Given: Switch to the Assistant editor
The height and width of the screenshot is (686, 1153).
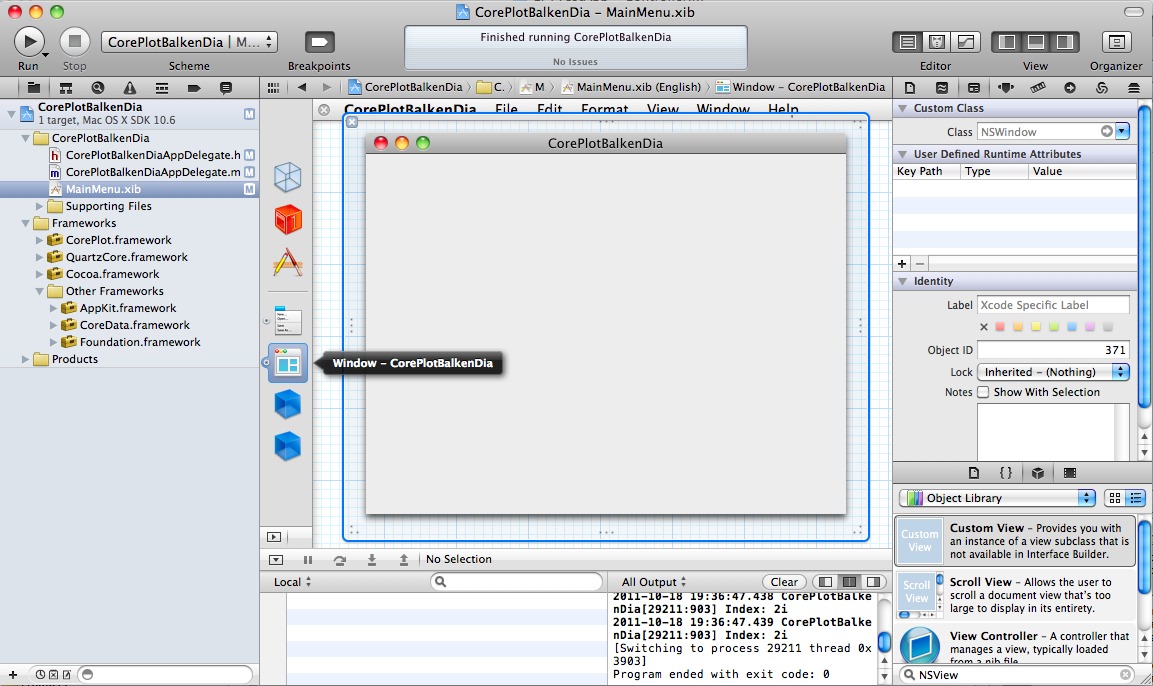Looking at the screenshot, I should tap(937, 42).
